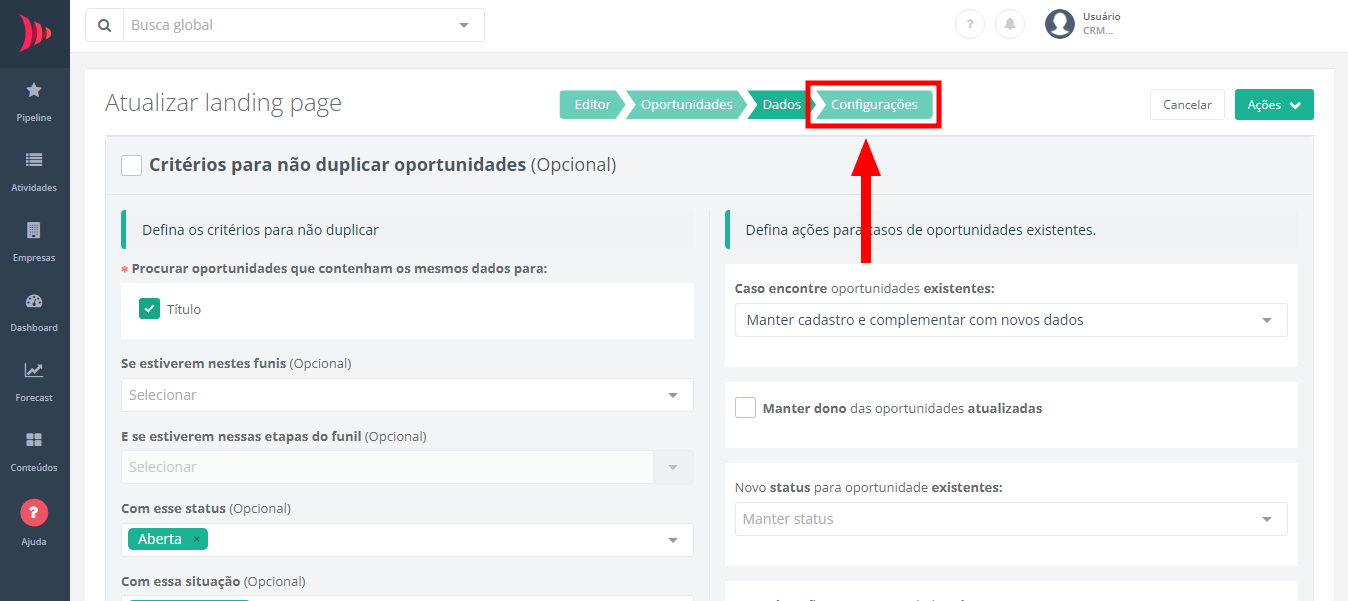Go to Atividades list icon in sidebar
The image size is (1348, 601).
coord(34,160)
